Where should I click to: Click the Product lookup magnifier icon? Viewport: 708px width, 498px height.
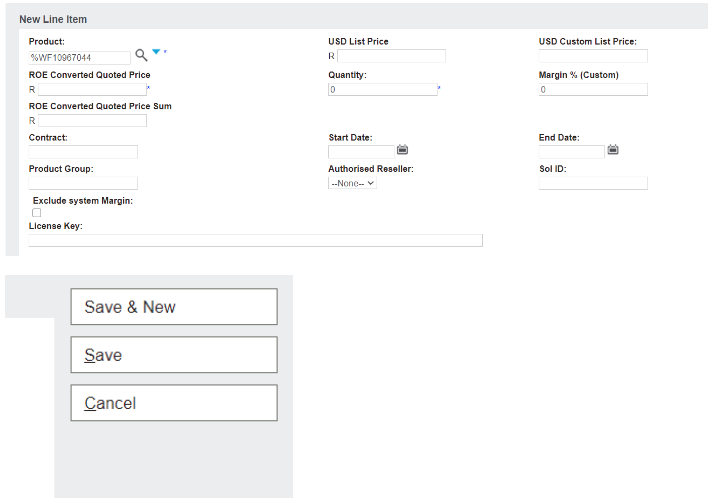(141, 56)
